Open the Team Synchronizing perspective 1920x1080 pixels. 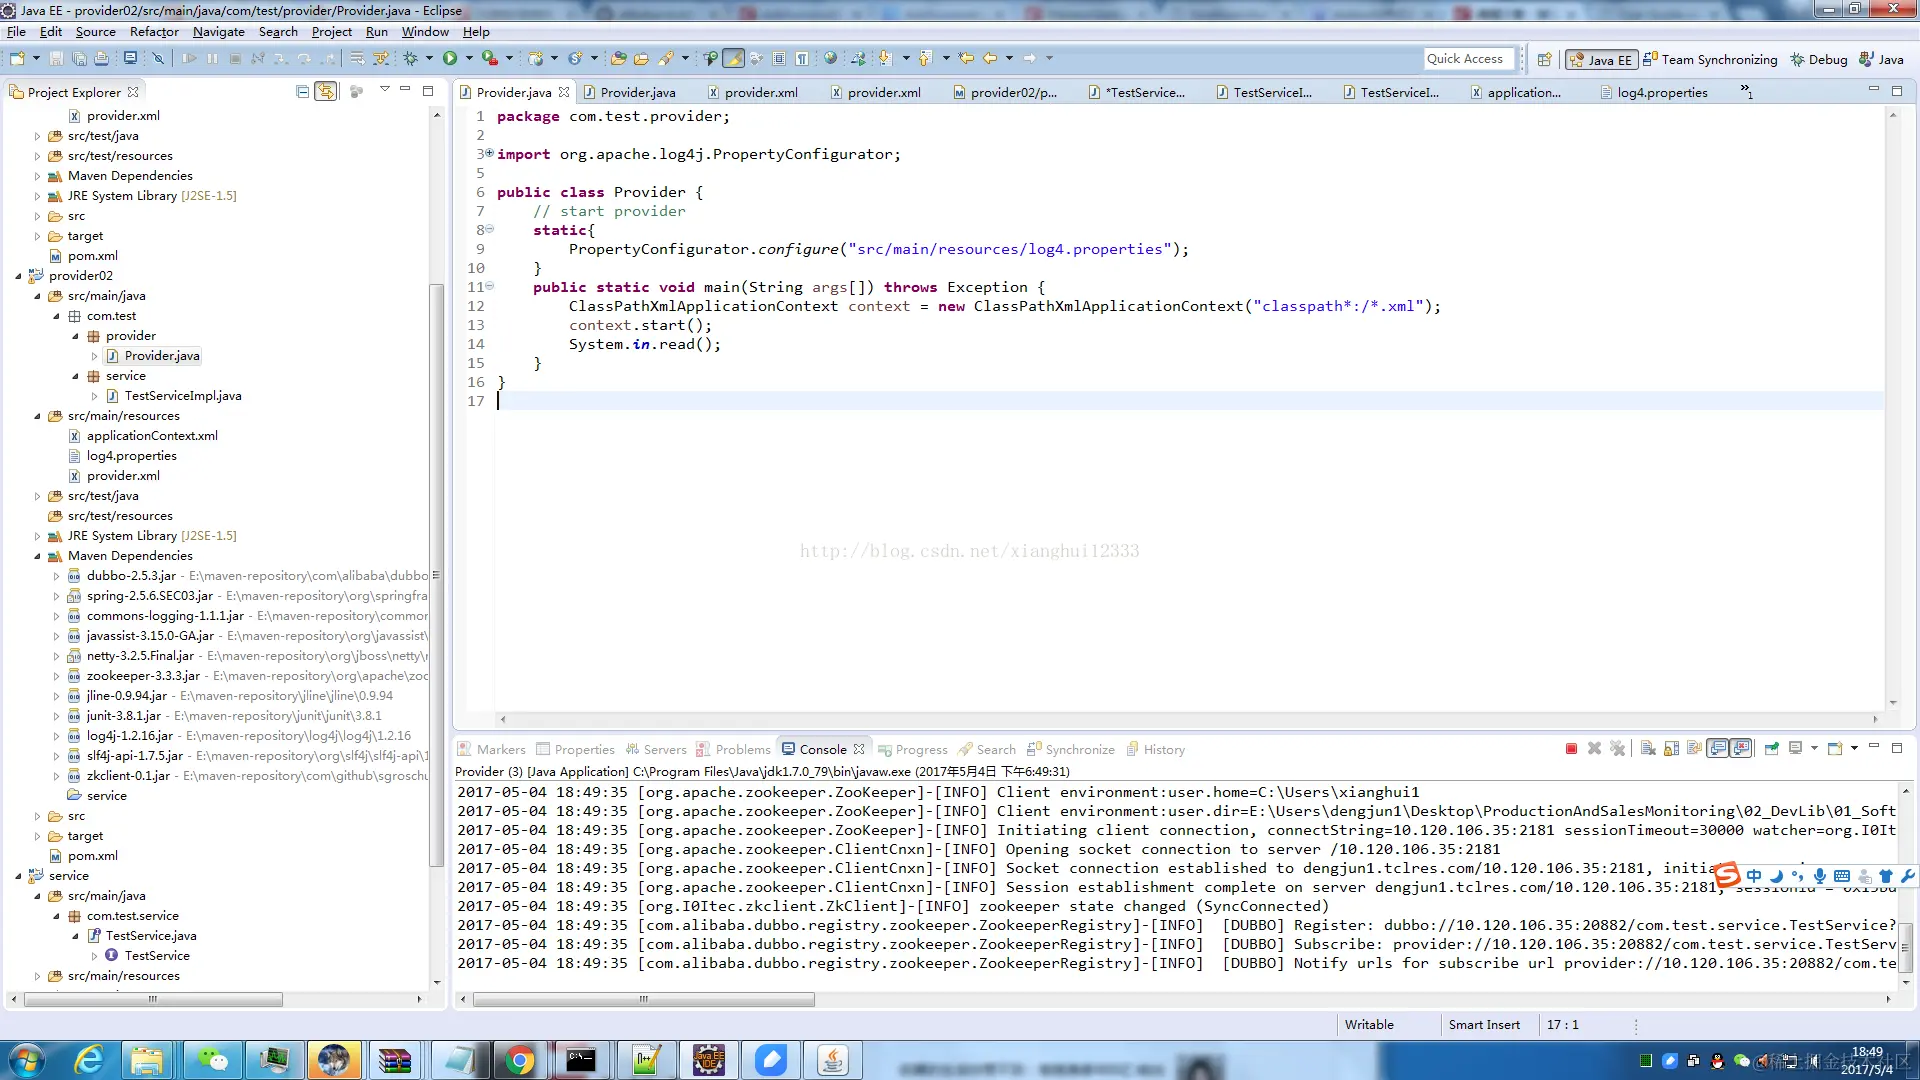(x=1710, y=59)
